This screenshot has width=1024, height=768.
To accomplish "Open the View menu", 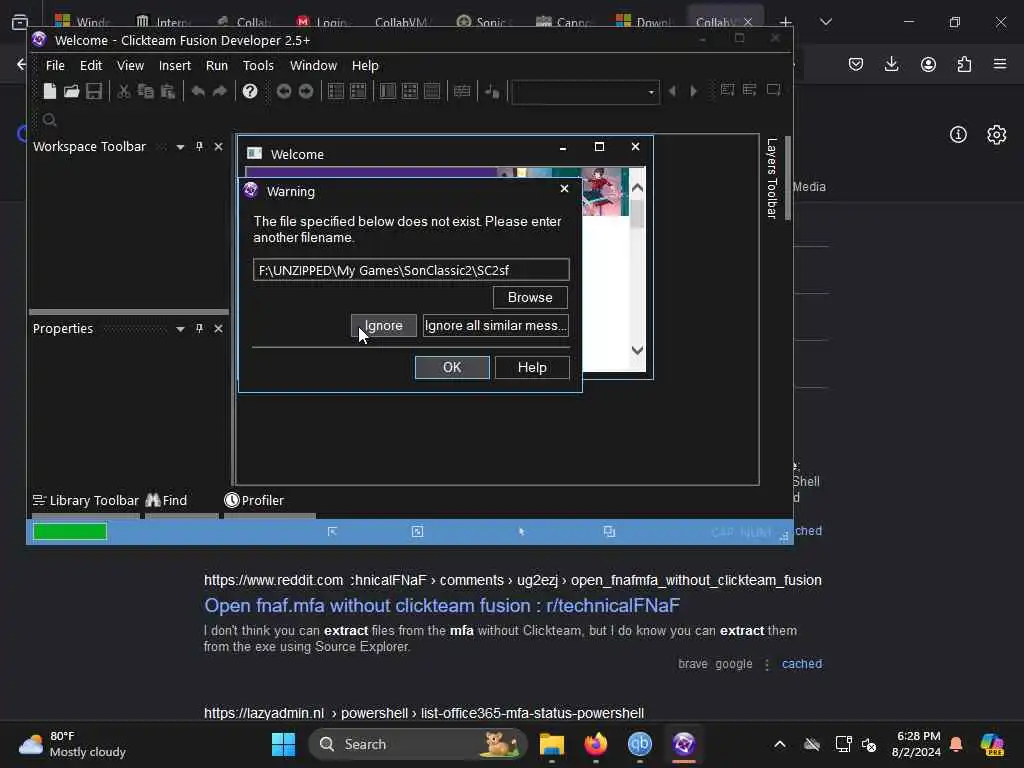I will (130, 65).
